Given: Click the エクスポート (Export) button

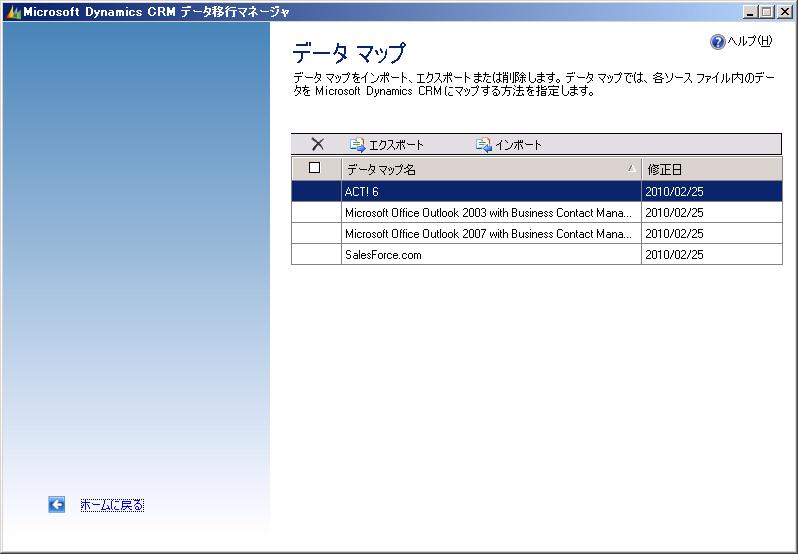Looking at the screenshot, I should coord(387,145).
